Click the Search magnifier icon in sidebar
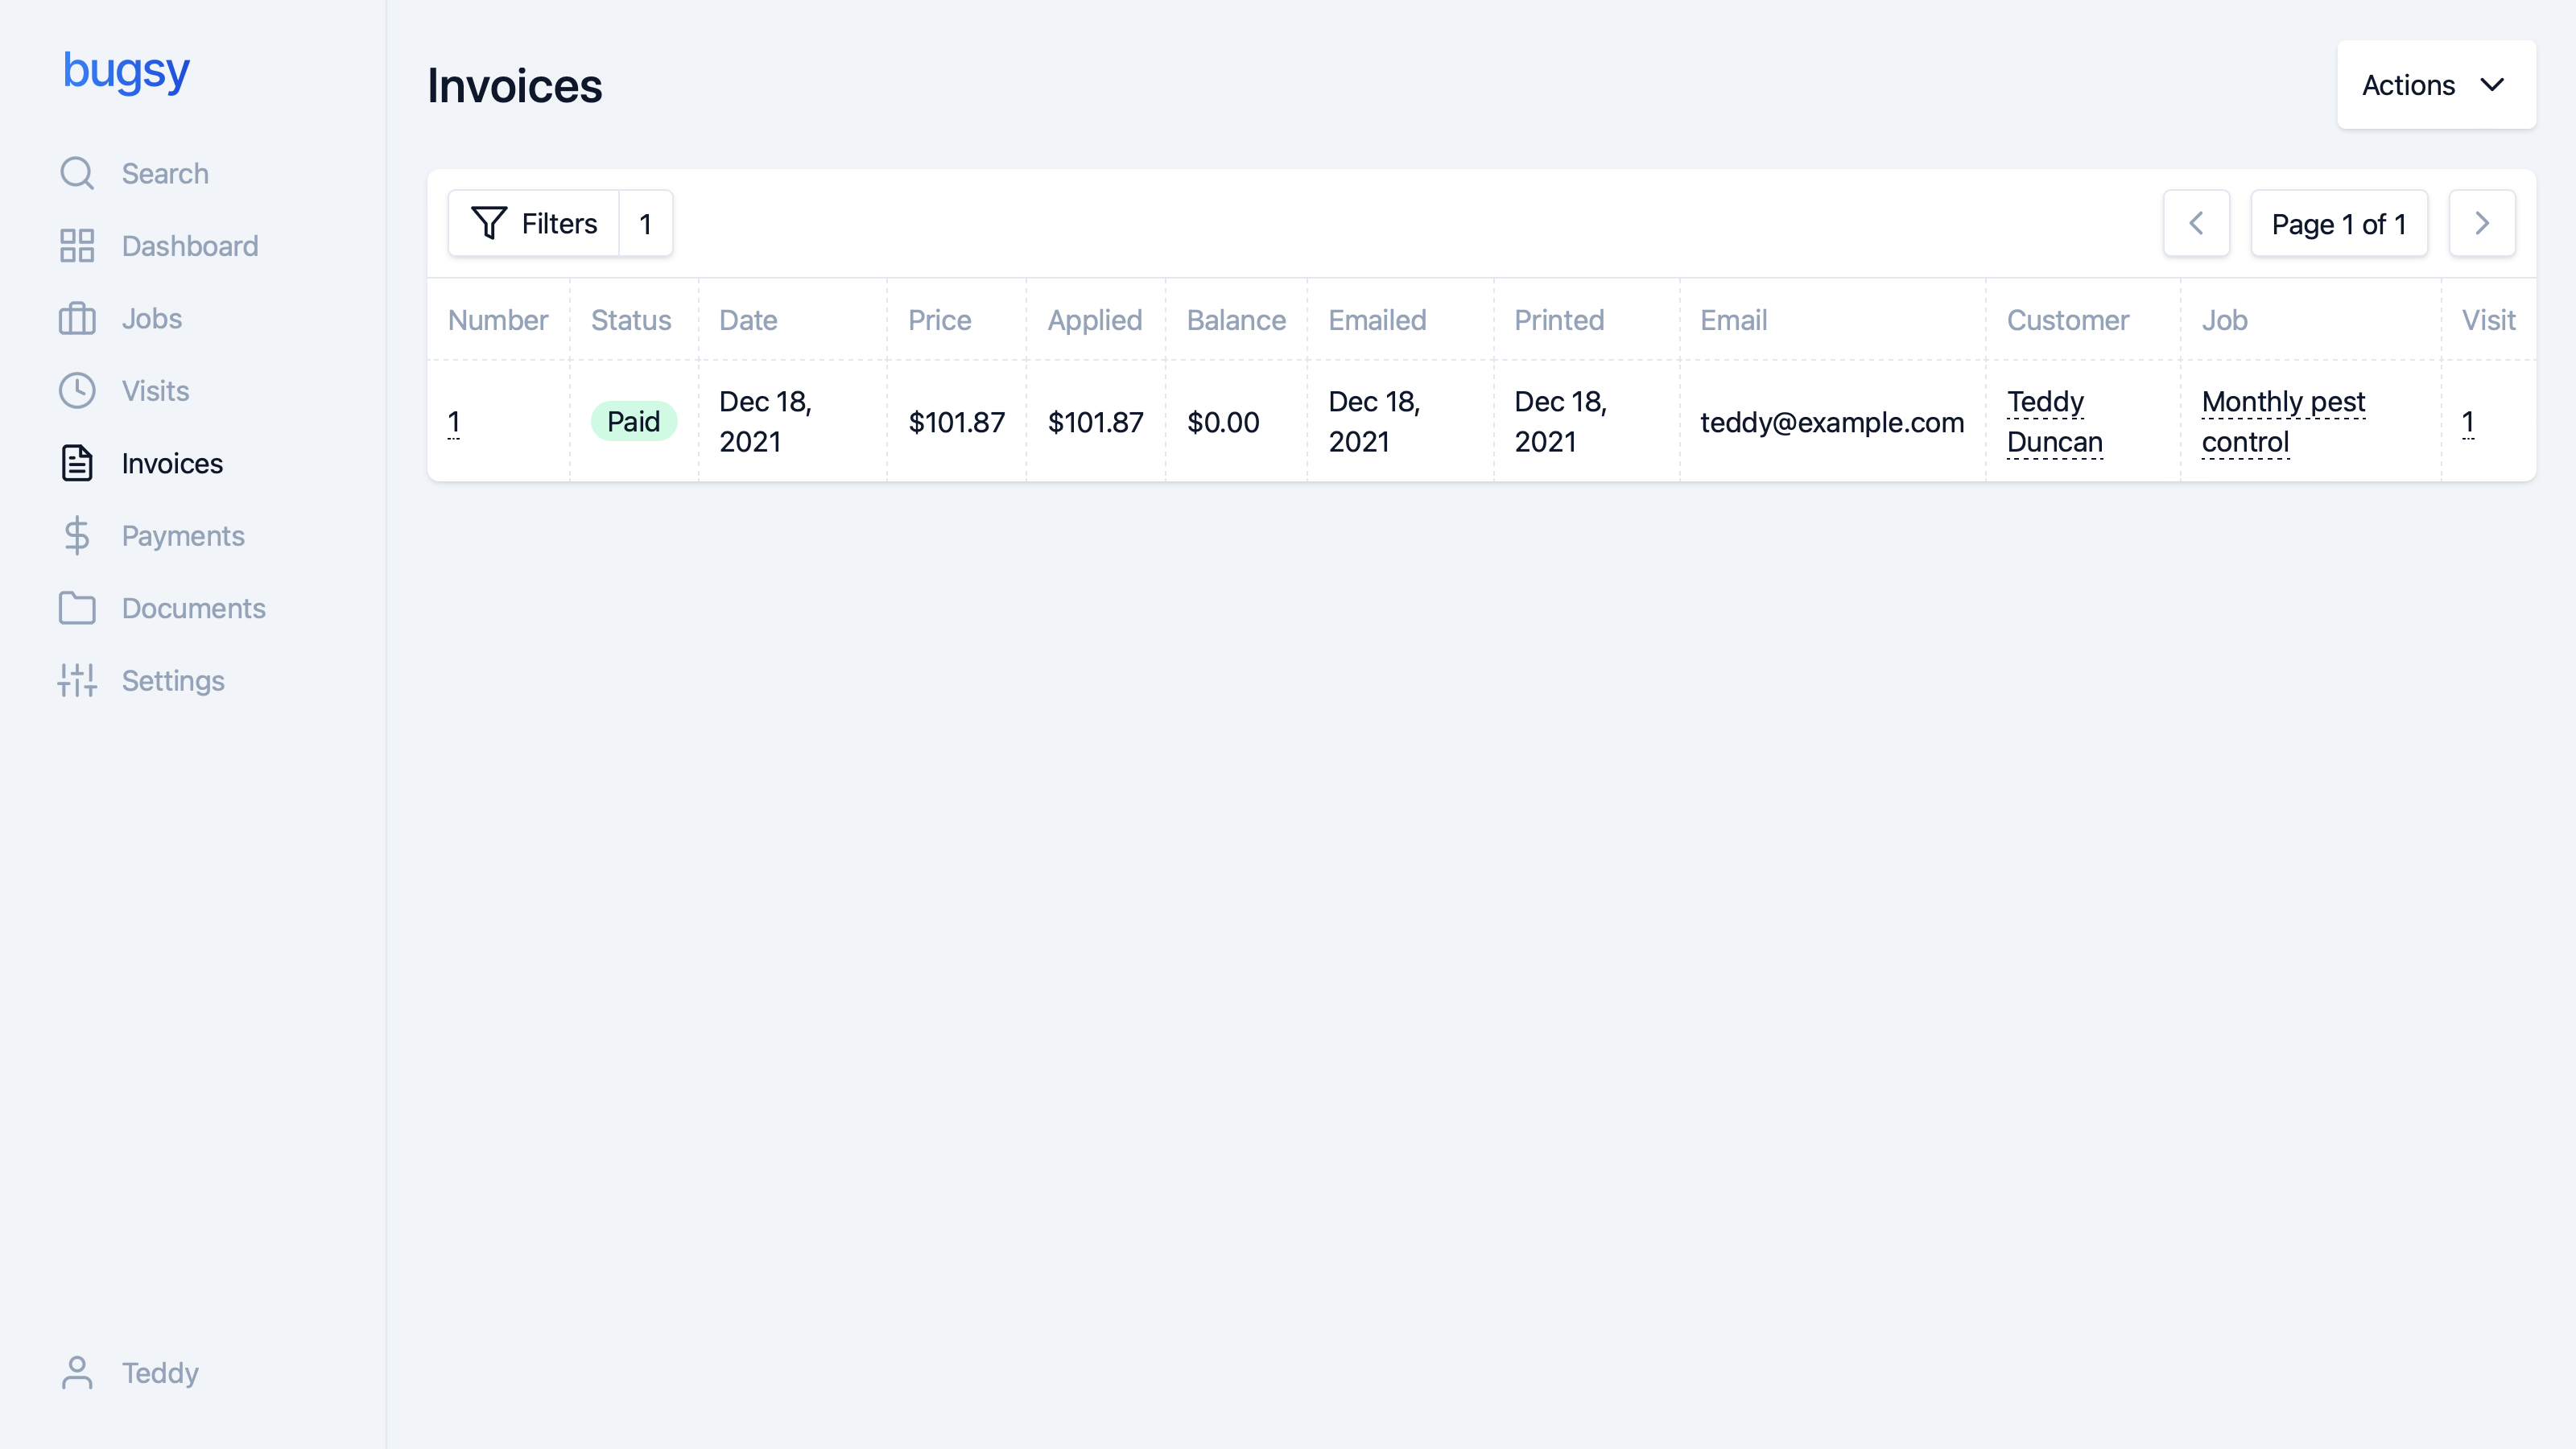2576x1449 pixels. (77, 173)
